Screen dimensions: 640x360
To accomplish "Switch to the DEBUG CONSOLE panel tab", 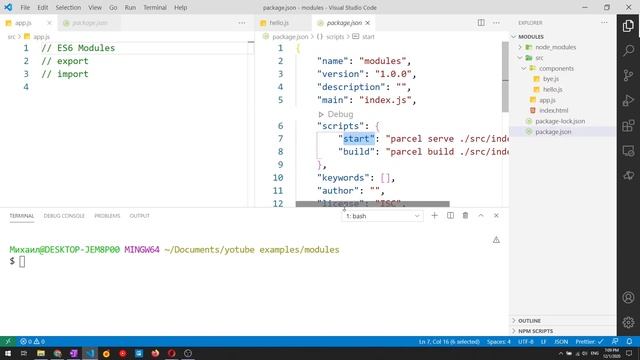I will (x=64, y=216).
